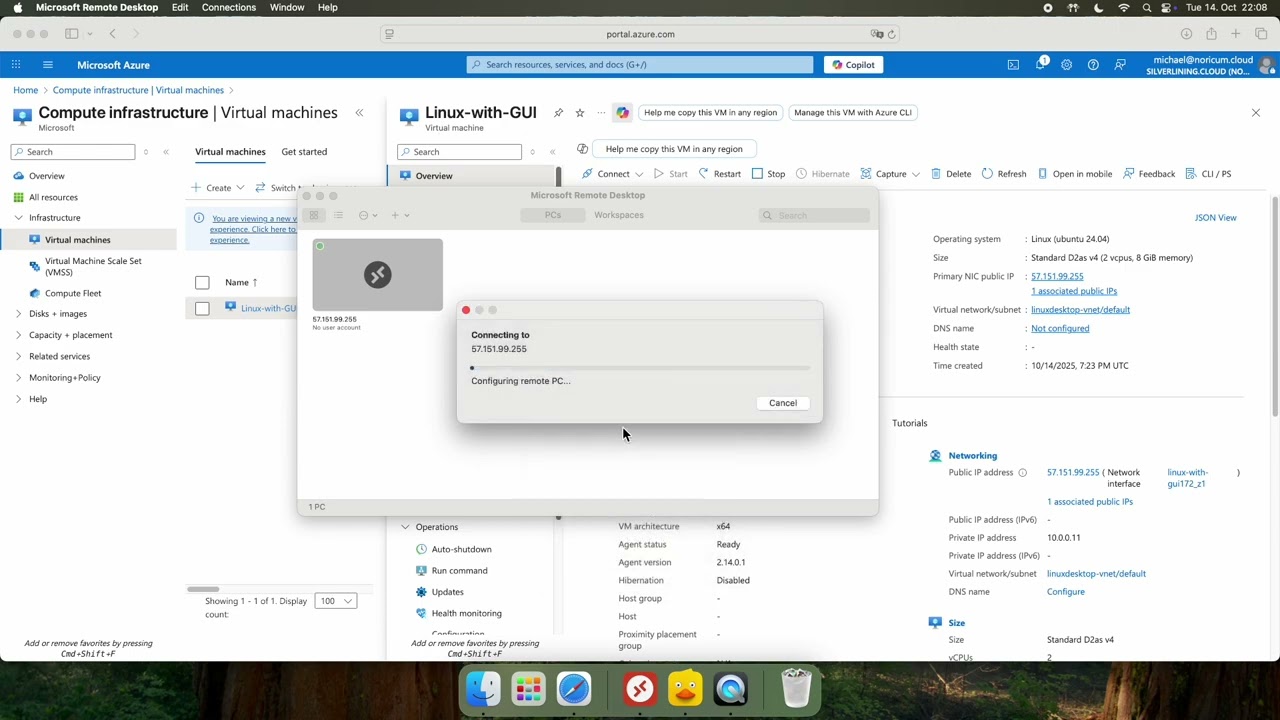Open the Capture dropdown
Viewport: 1280px width, 720px height.
tap(890, 174)
